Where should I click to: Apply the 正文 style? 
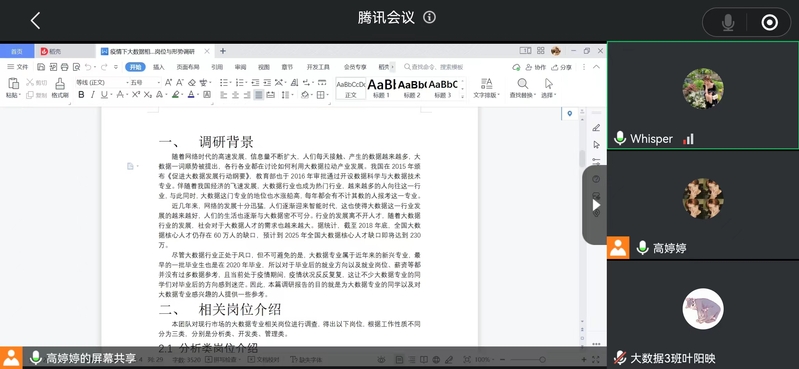pyautogui.click(x=351, y=88)
